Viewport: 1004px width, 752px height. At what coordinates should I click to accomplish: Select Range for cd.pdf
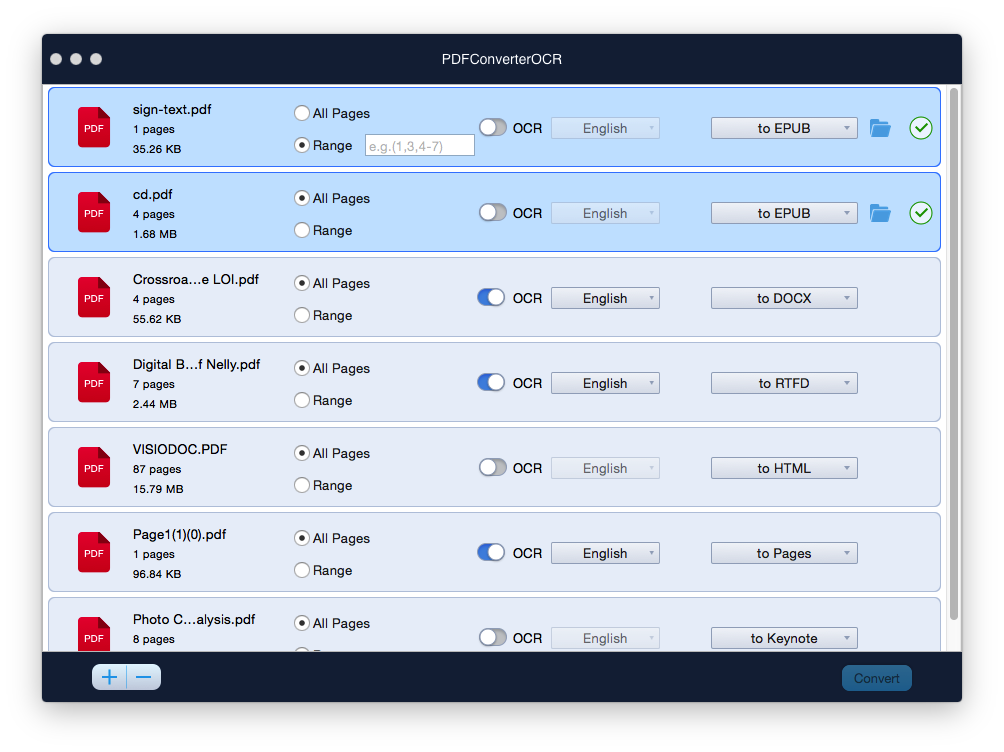[302, 230]
